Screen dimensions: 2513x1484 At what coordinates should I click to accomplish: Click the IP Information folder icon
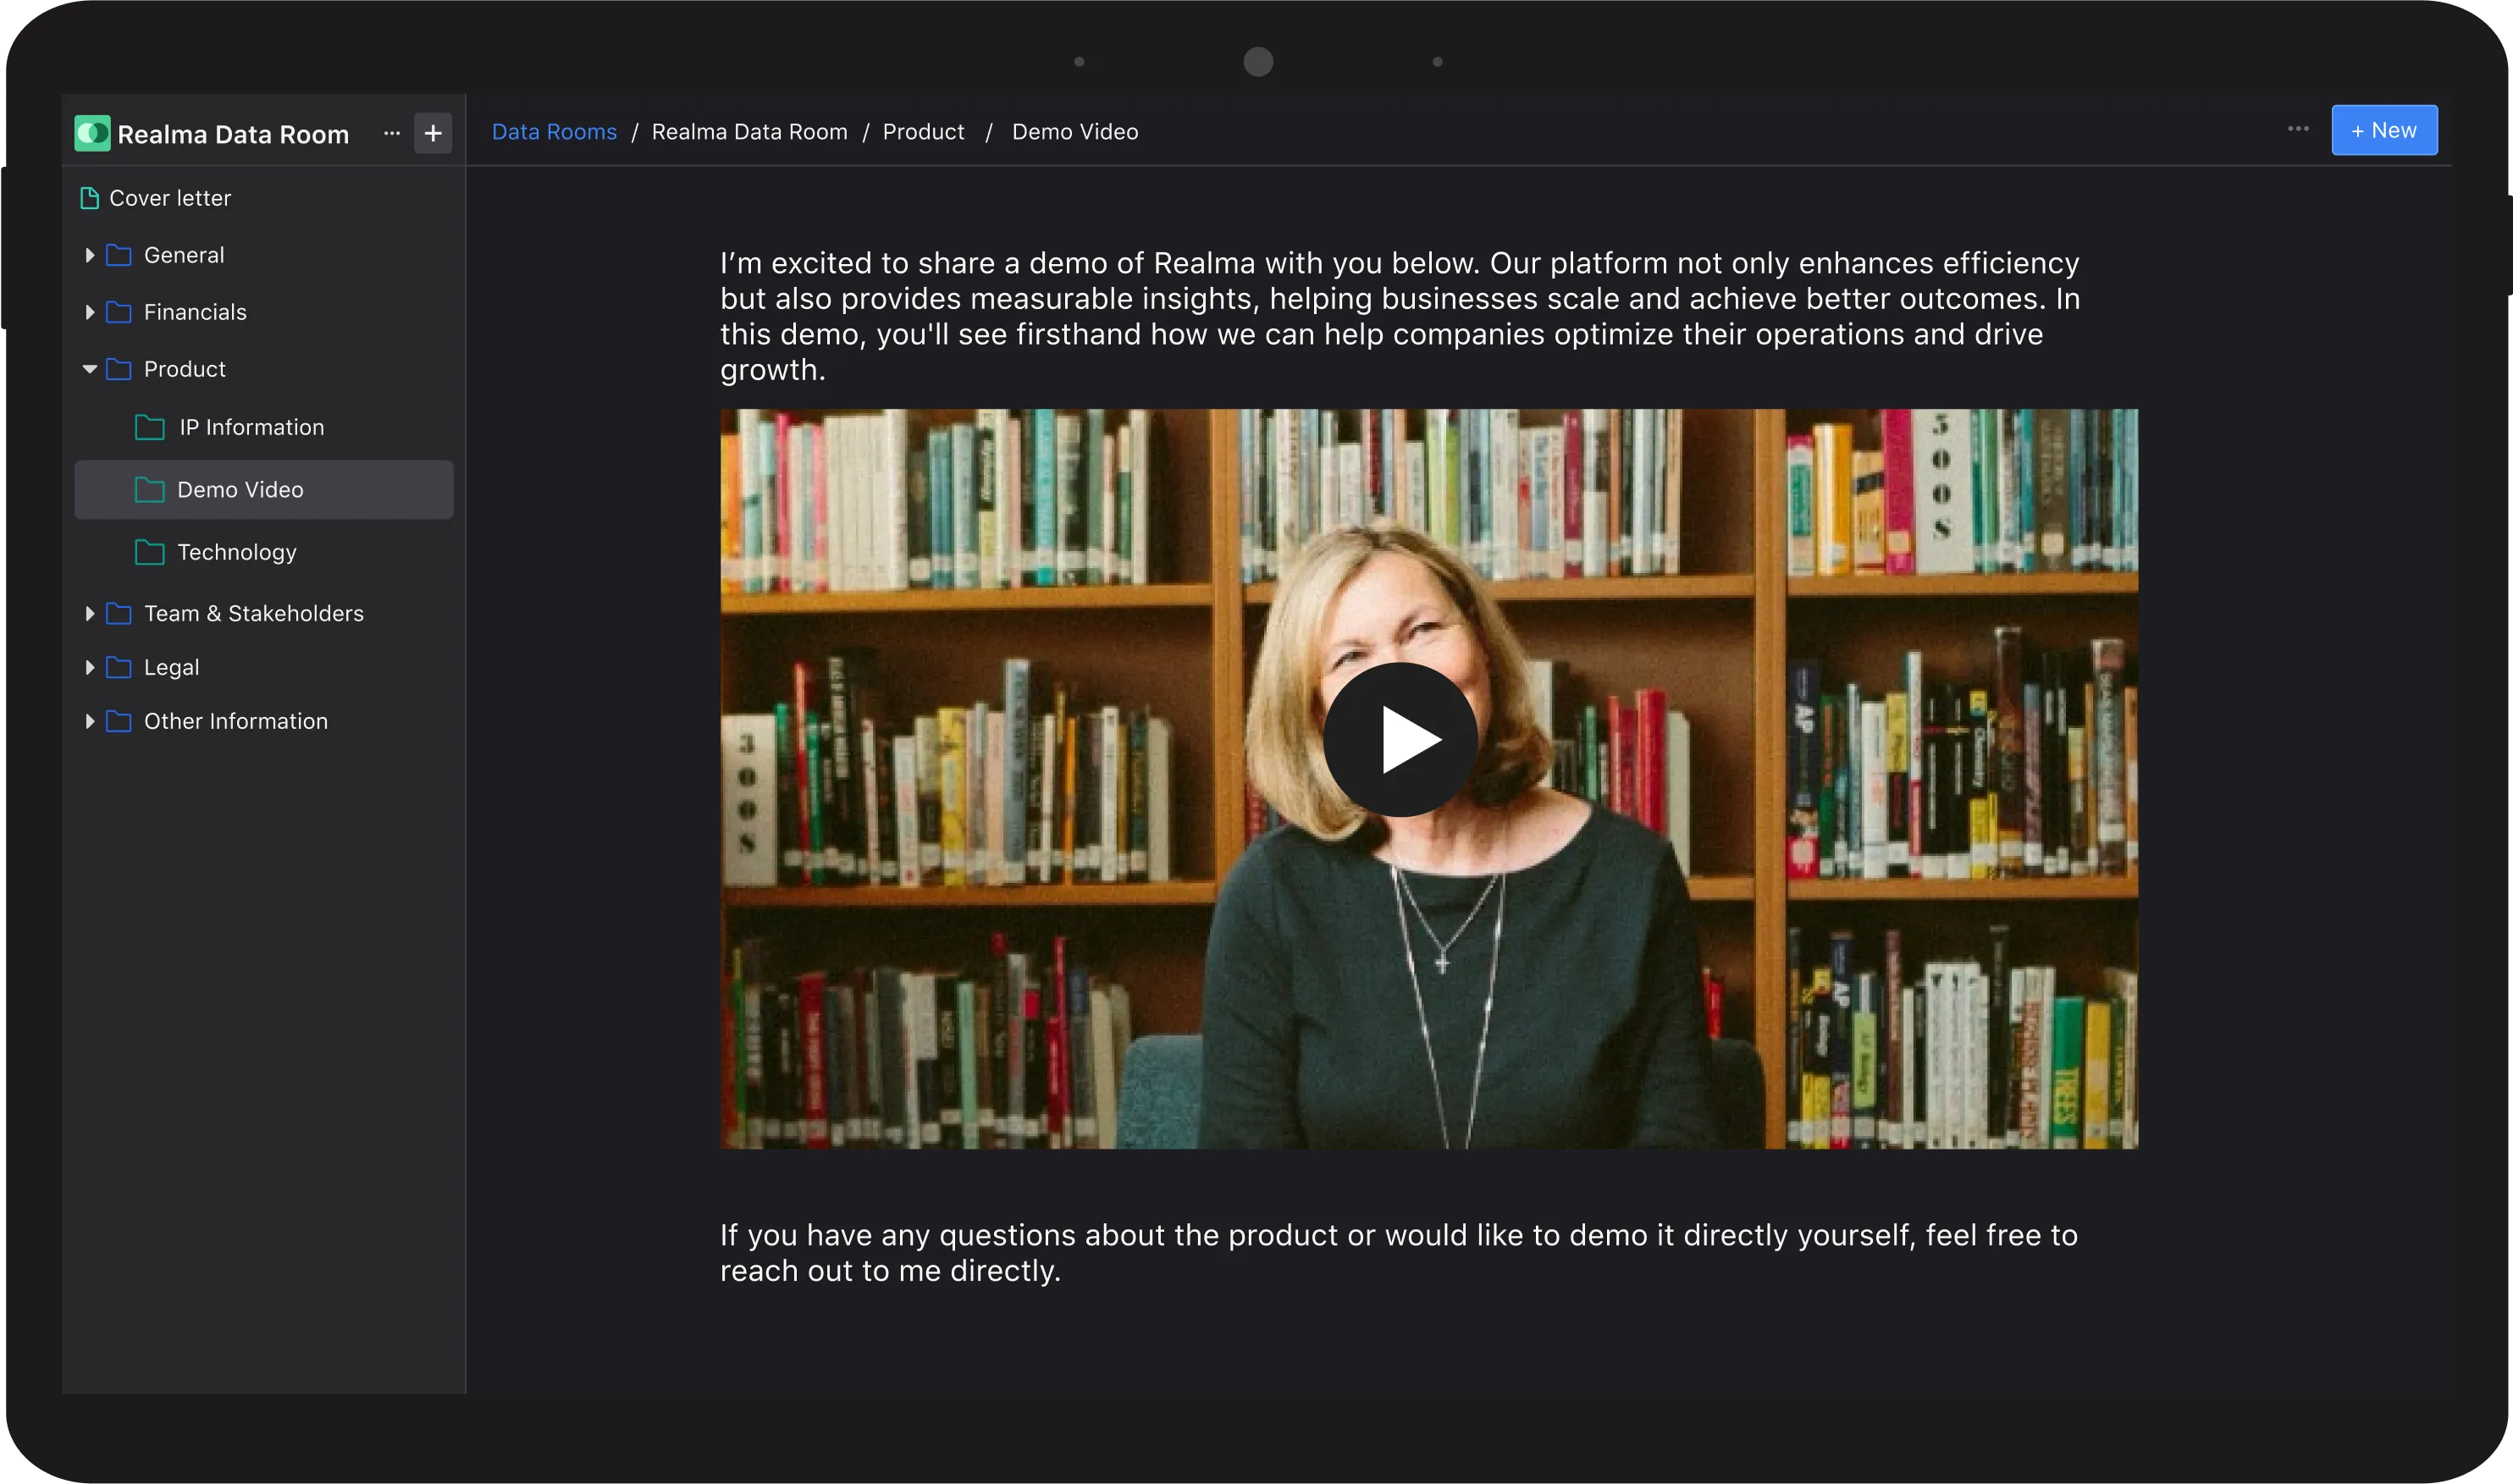(150, 428)
